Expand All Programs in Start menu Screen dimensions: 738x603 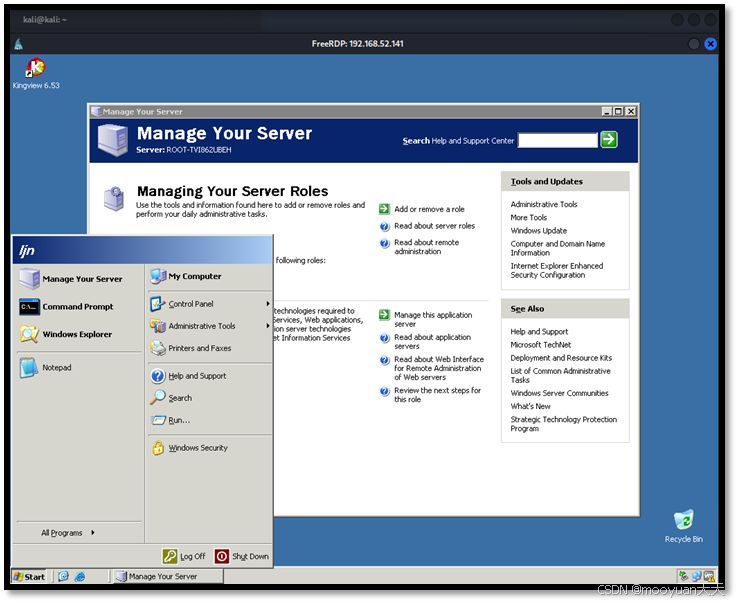click(68, 532)
